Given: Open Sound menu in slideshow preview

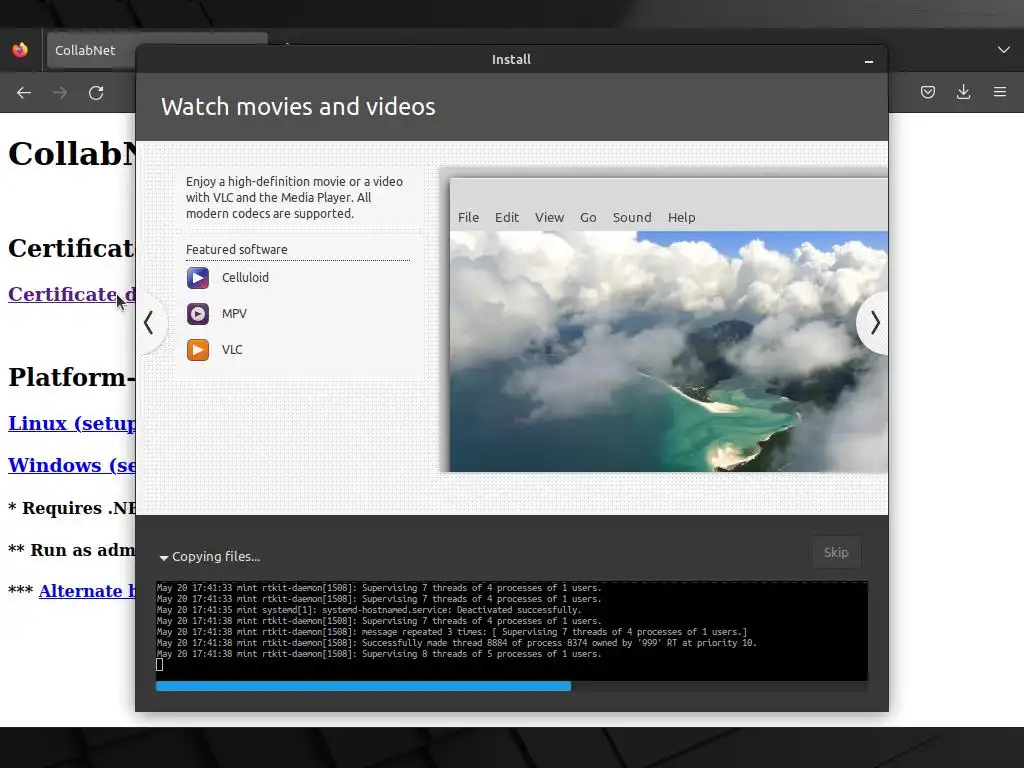Looking at the screenshot, I should point(632,217).
